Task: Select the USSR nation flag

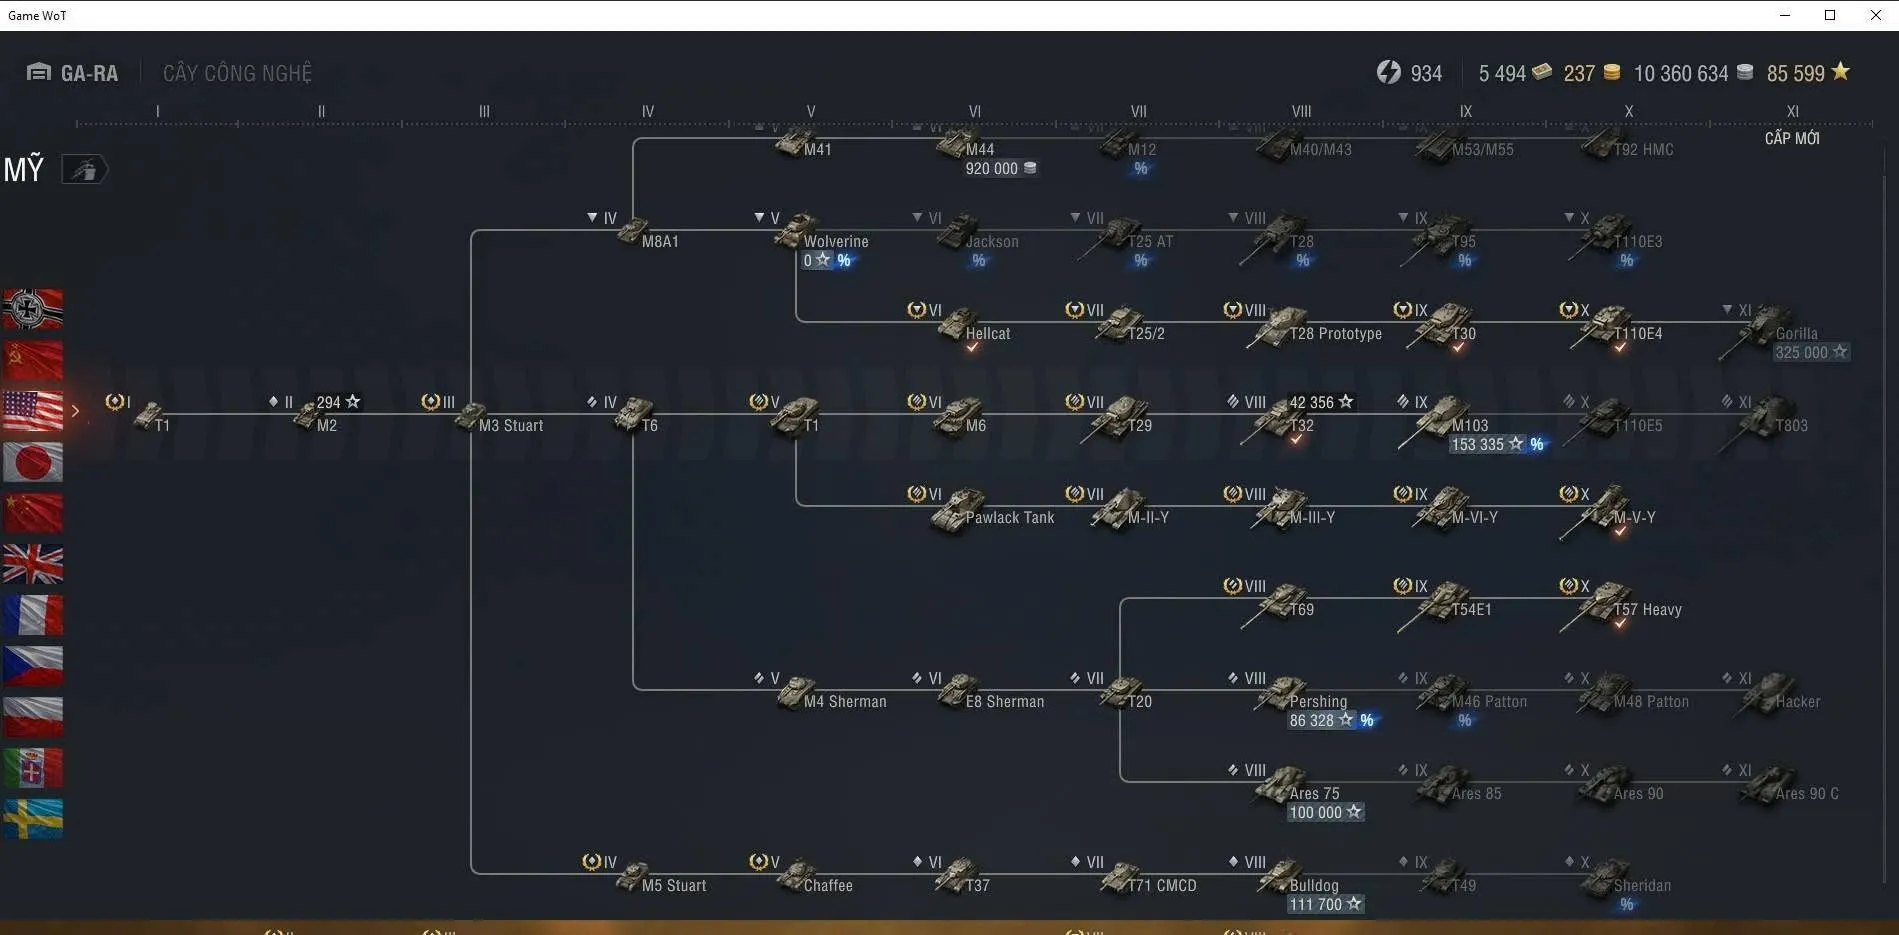Action: pyautogui.click(x=33, y=360)
